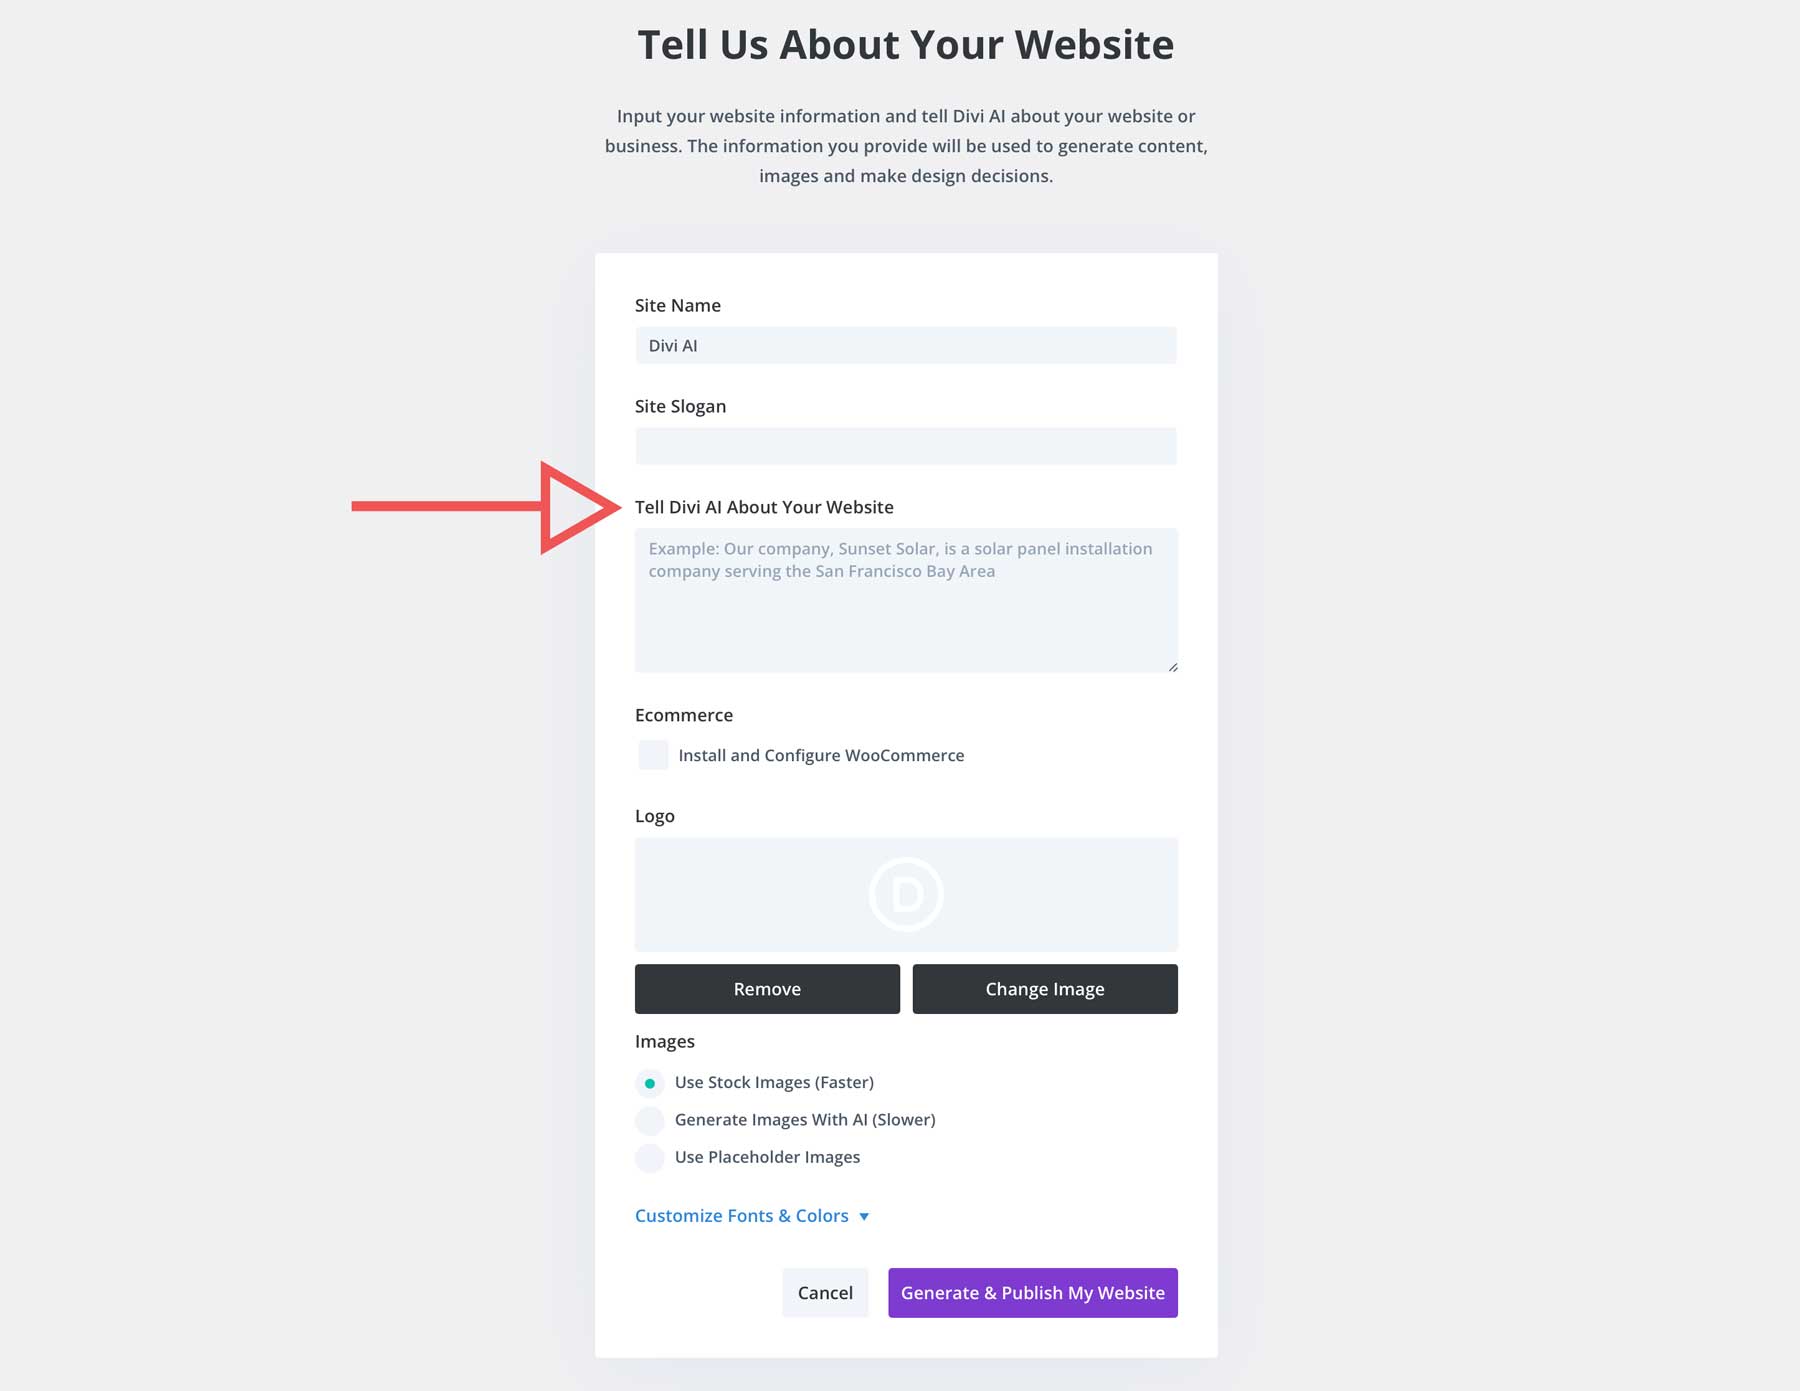Select Generate Images With AI (Slower)
1800x1391 pixels.
point(650,1120)
